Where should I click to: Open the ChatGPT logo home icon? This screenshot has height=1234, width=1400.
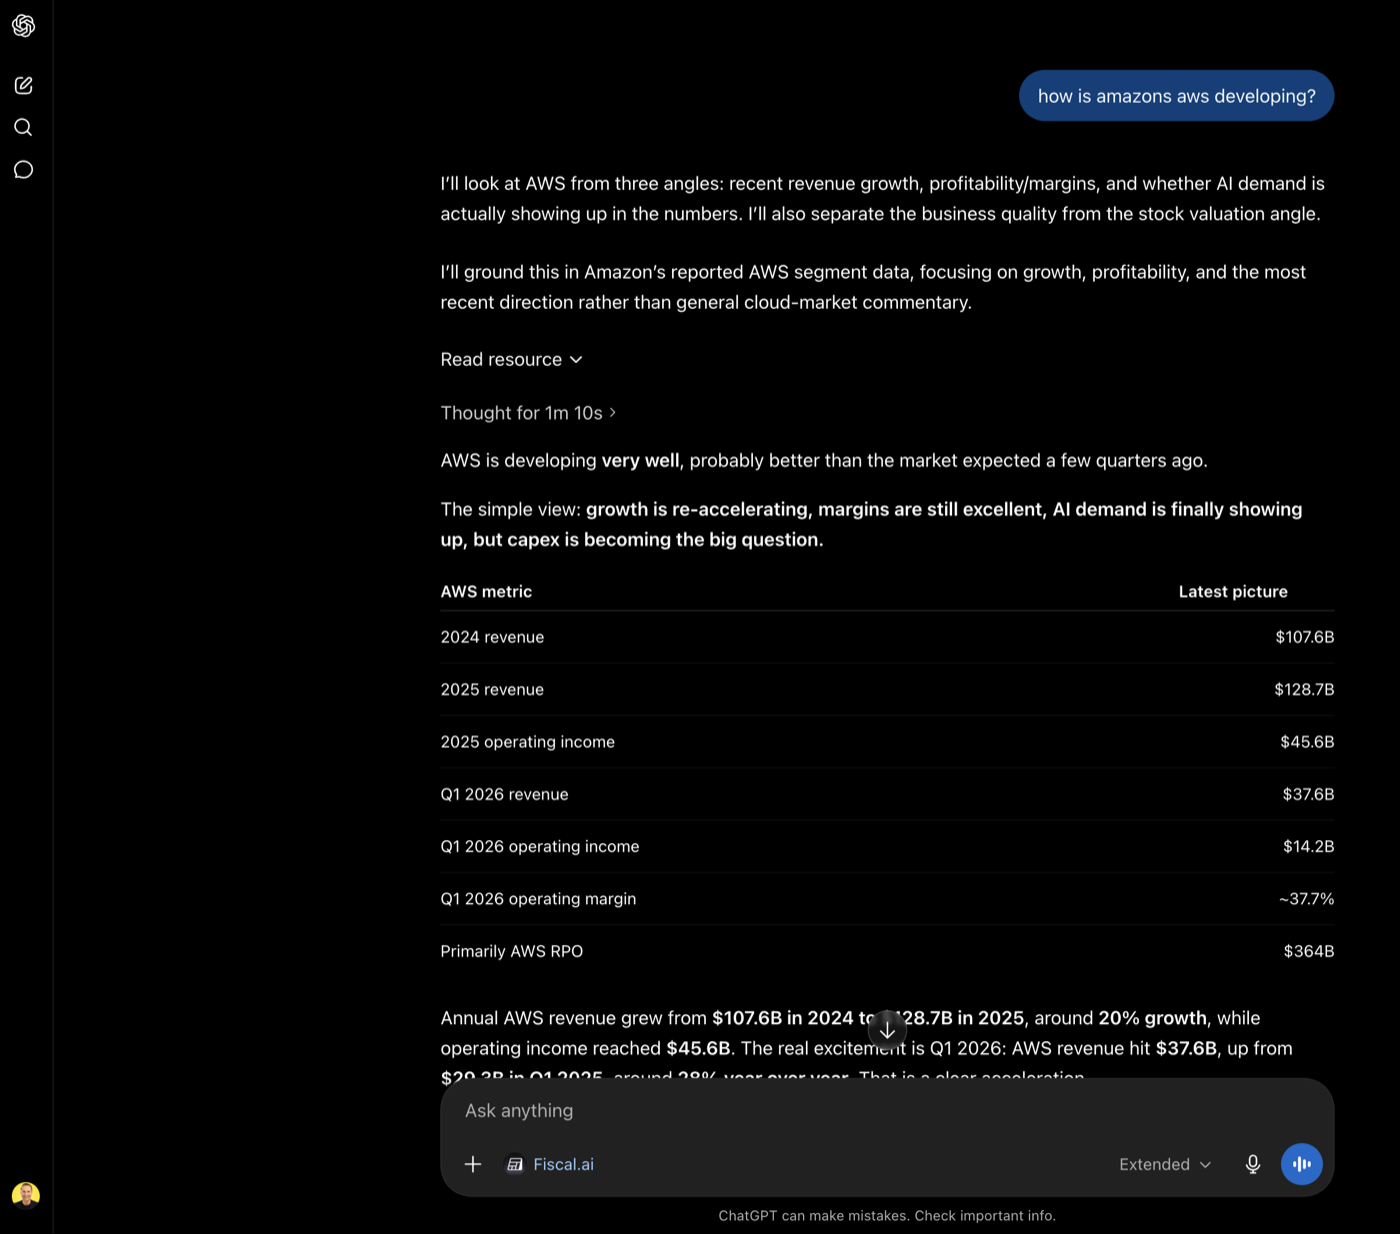click(24, 26)
